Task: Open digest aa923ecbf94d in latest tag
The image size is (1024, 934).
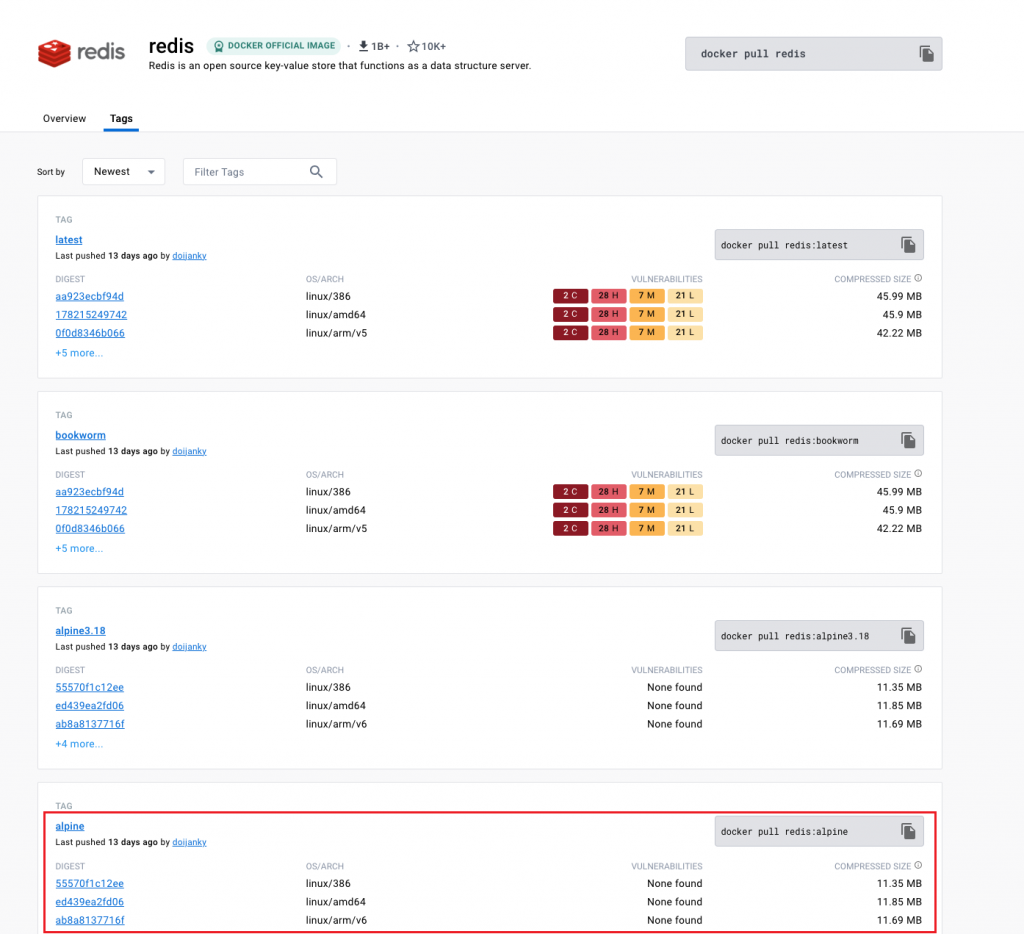Action: [89, 296]
